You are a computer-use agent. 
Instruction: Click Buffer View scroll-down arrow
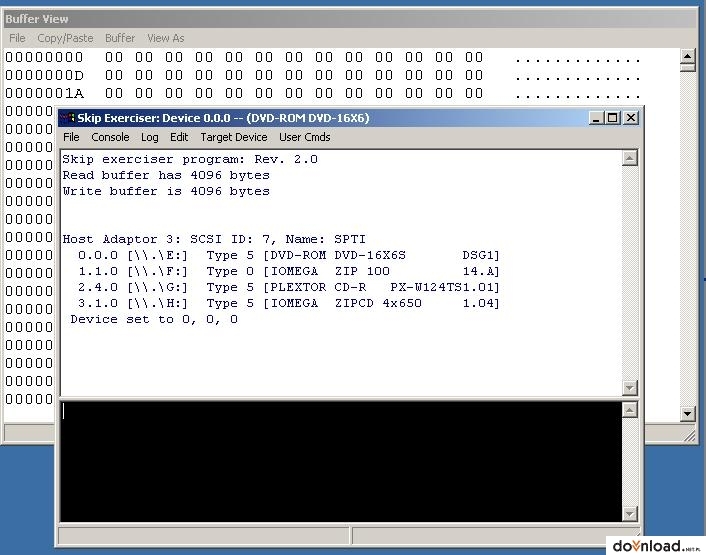tap(688, 413)
